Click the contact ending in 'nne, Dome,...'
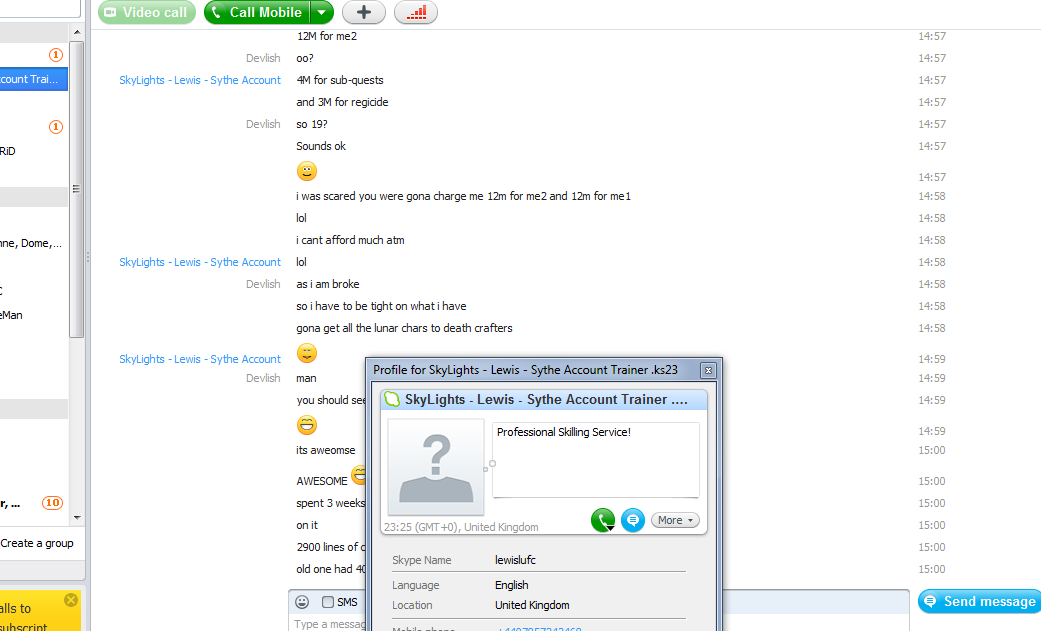The width and height of the screenshot is (1041, 631). pyautogui.click(x=33, y=243)
